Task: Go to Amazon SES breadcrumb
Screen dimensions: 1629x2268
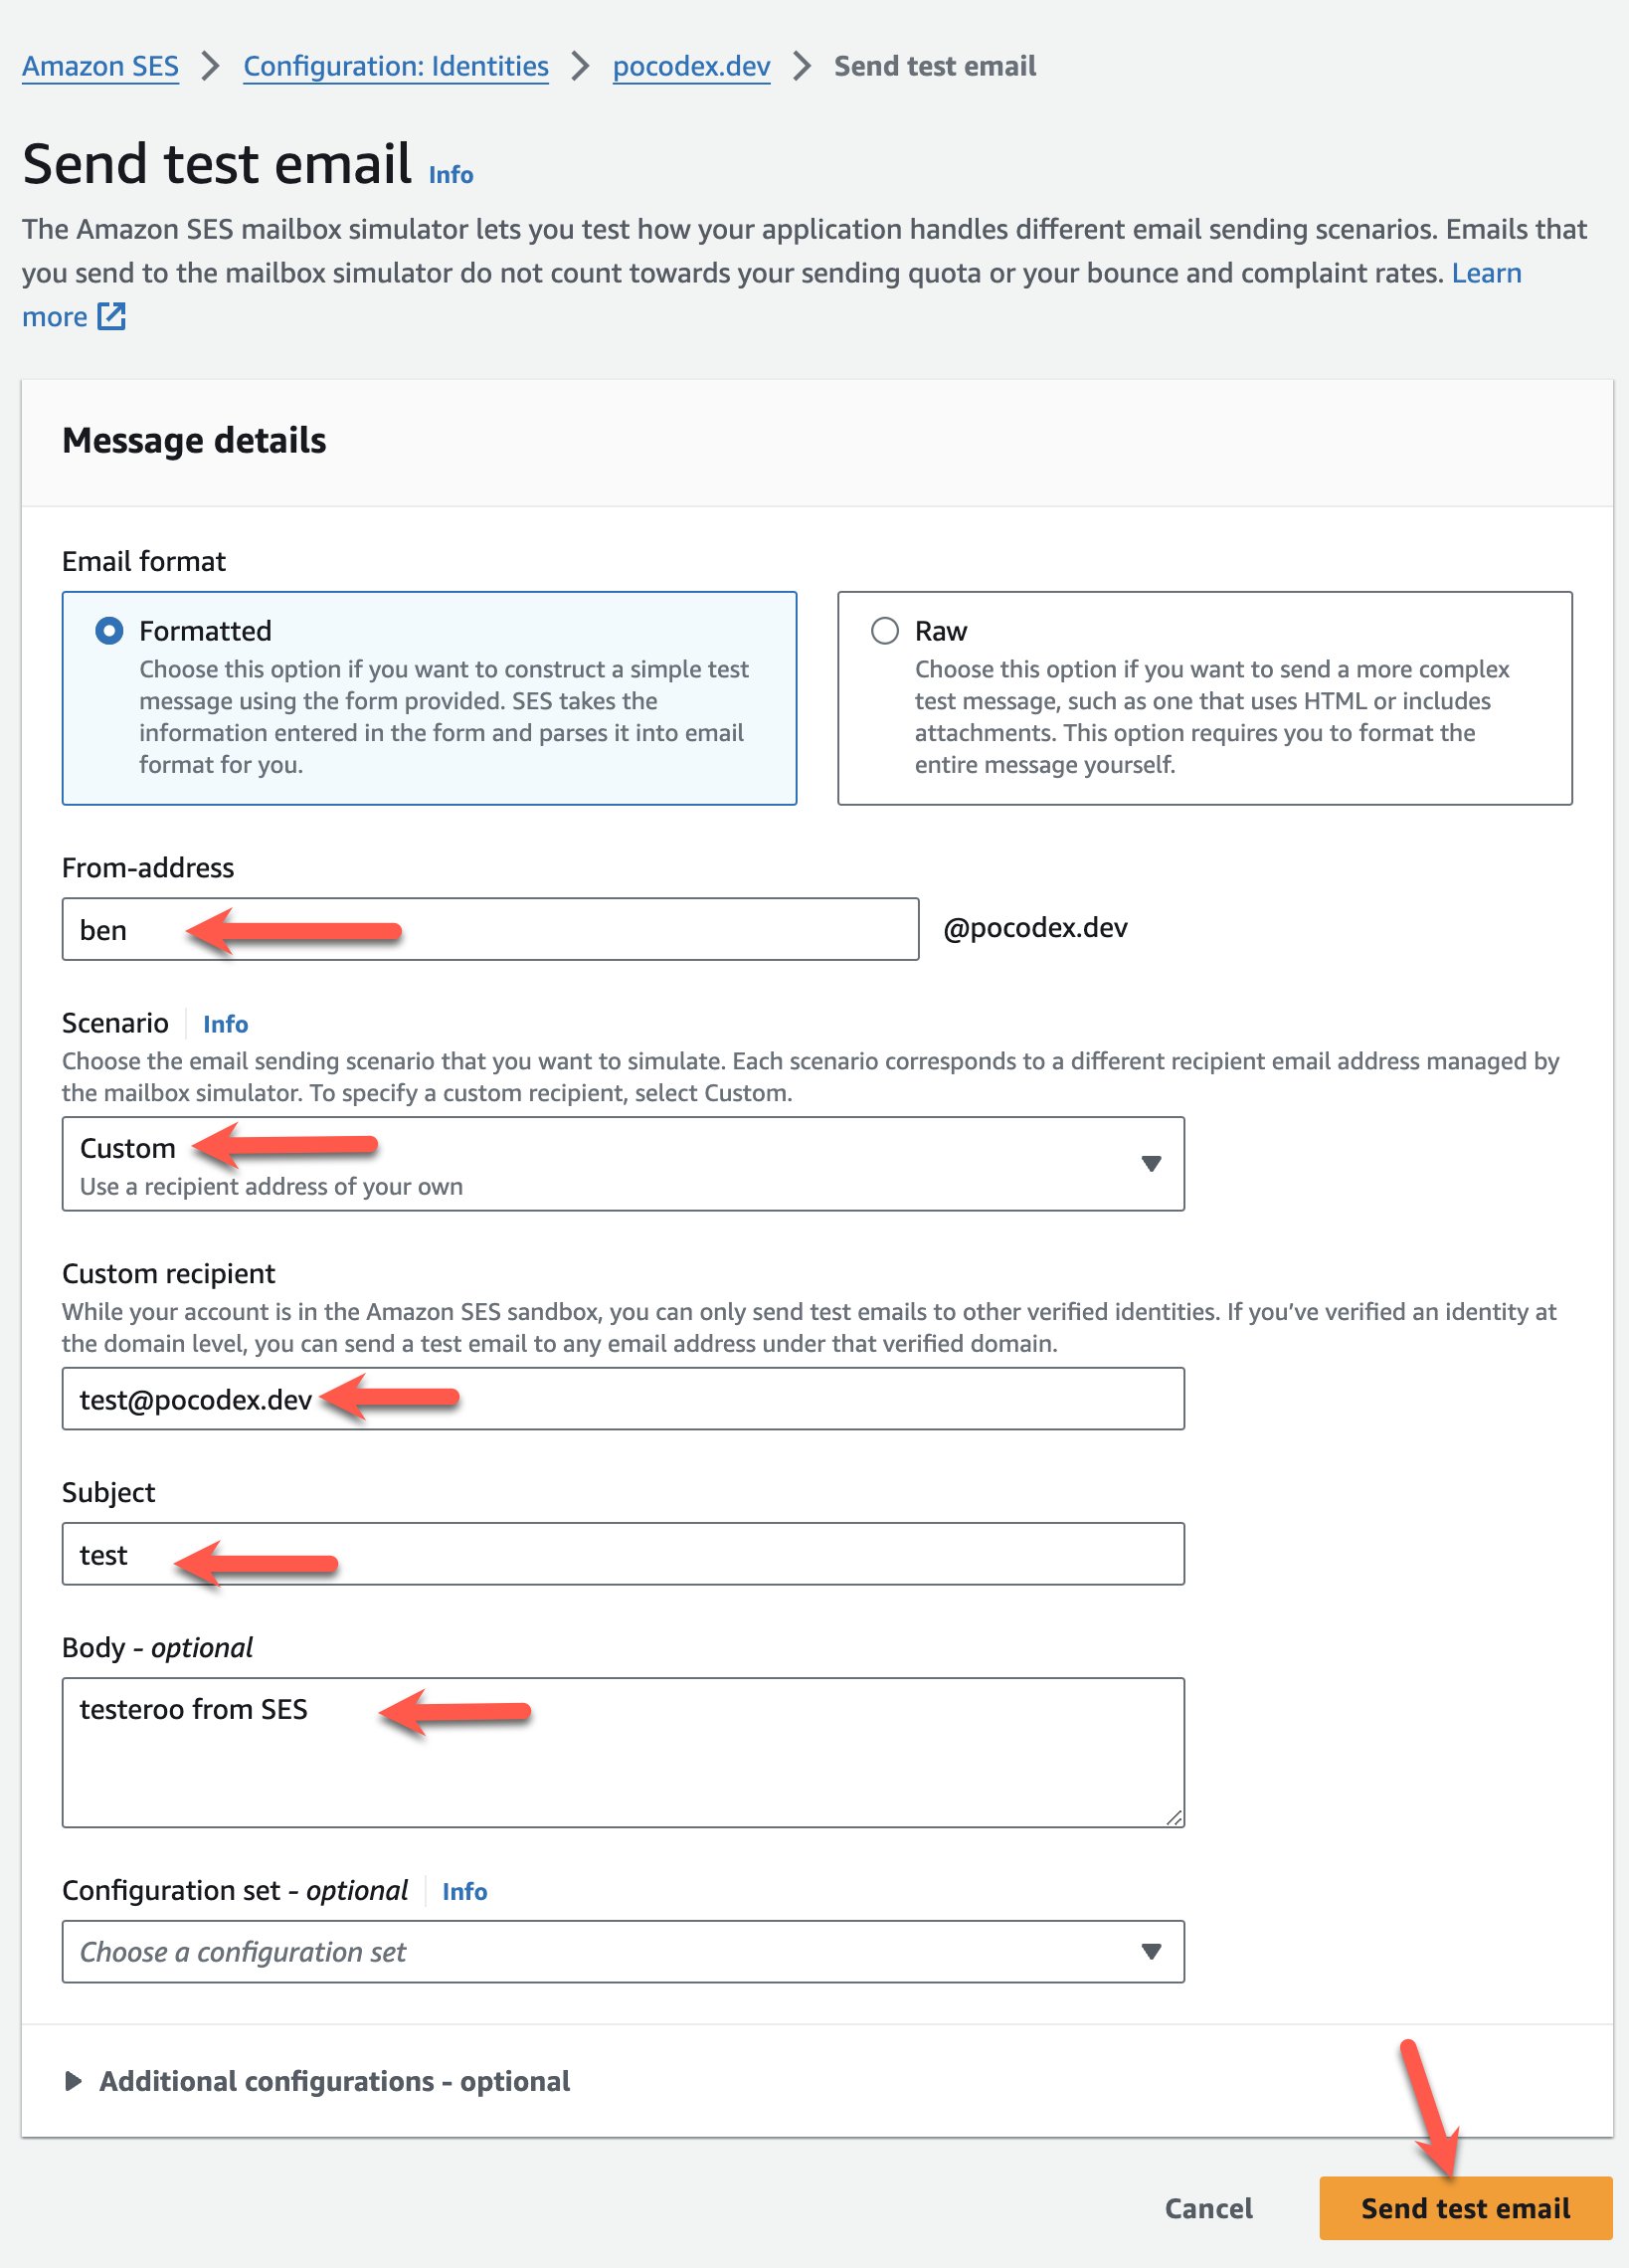Action: click(100, 66)
